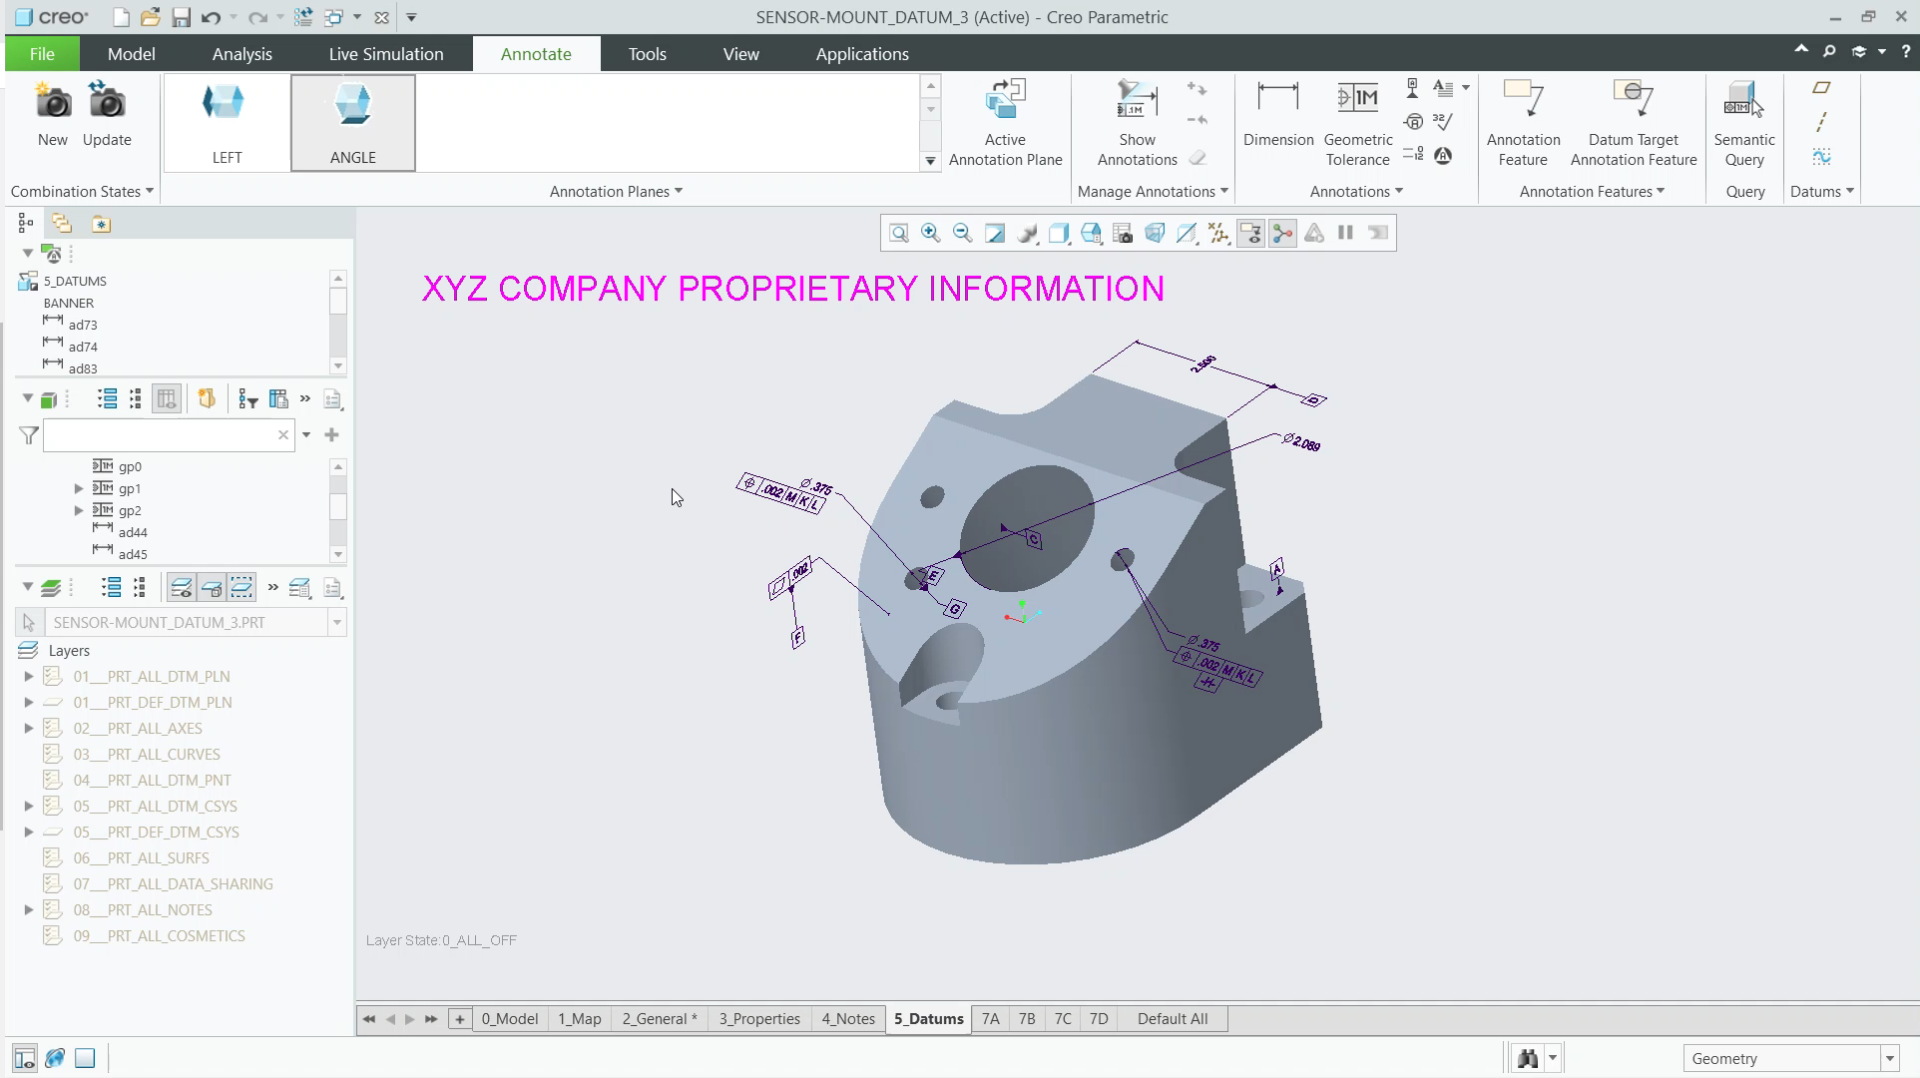Open the Semantic Query tool

pyautogui.click(x=1744, y=123)
